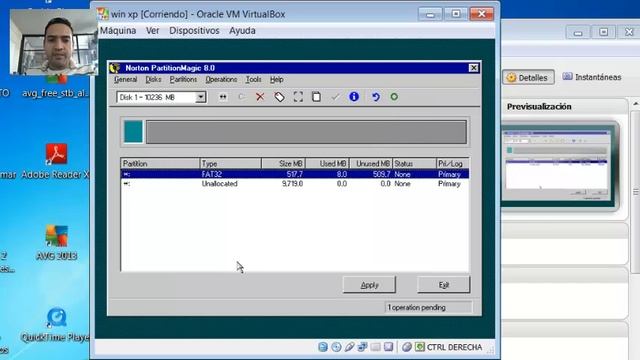Click Detalles button in VirtualBox Manager
Screen dimensions: 640x360
coord(528,77)
